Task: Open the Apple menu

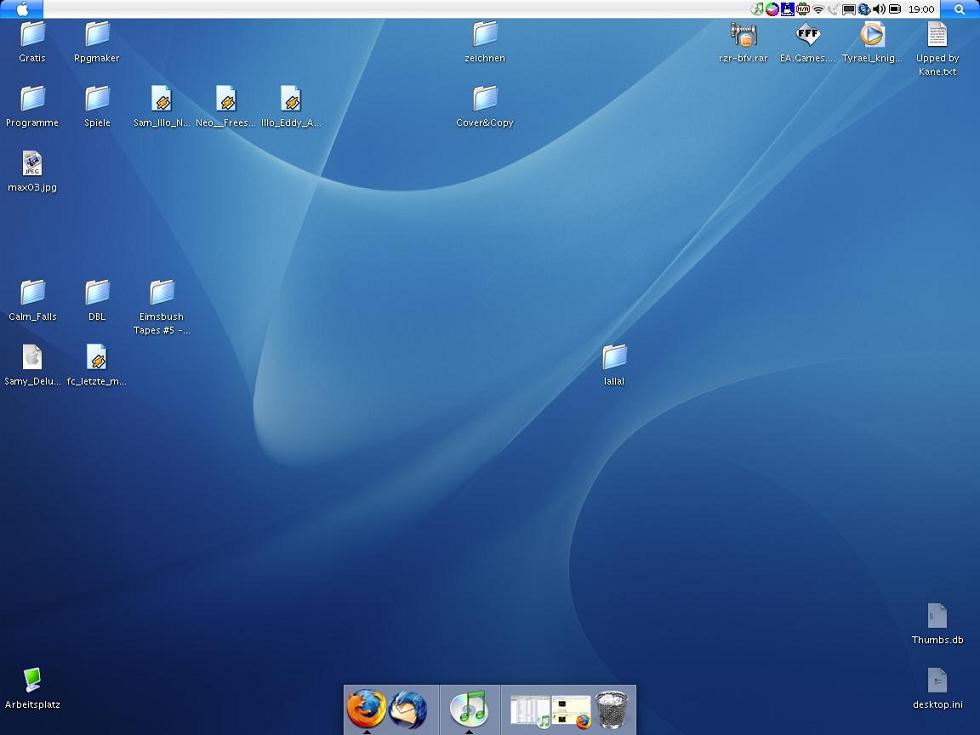Action: click(x=22, y=9)
